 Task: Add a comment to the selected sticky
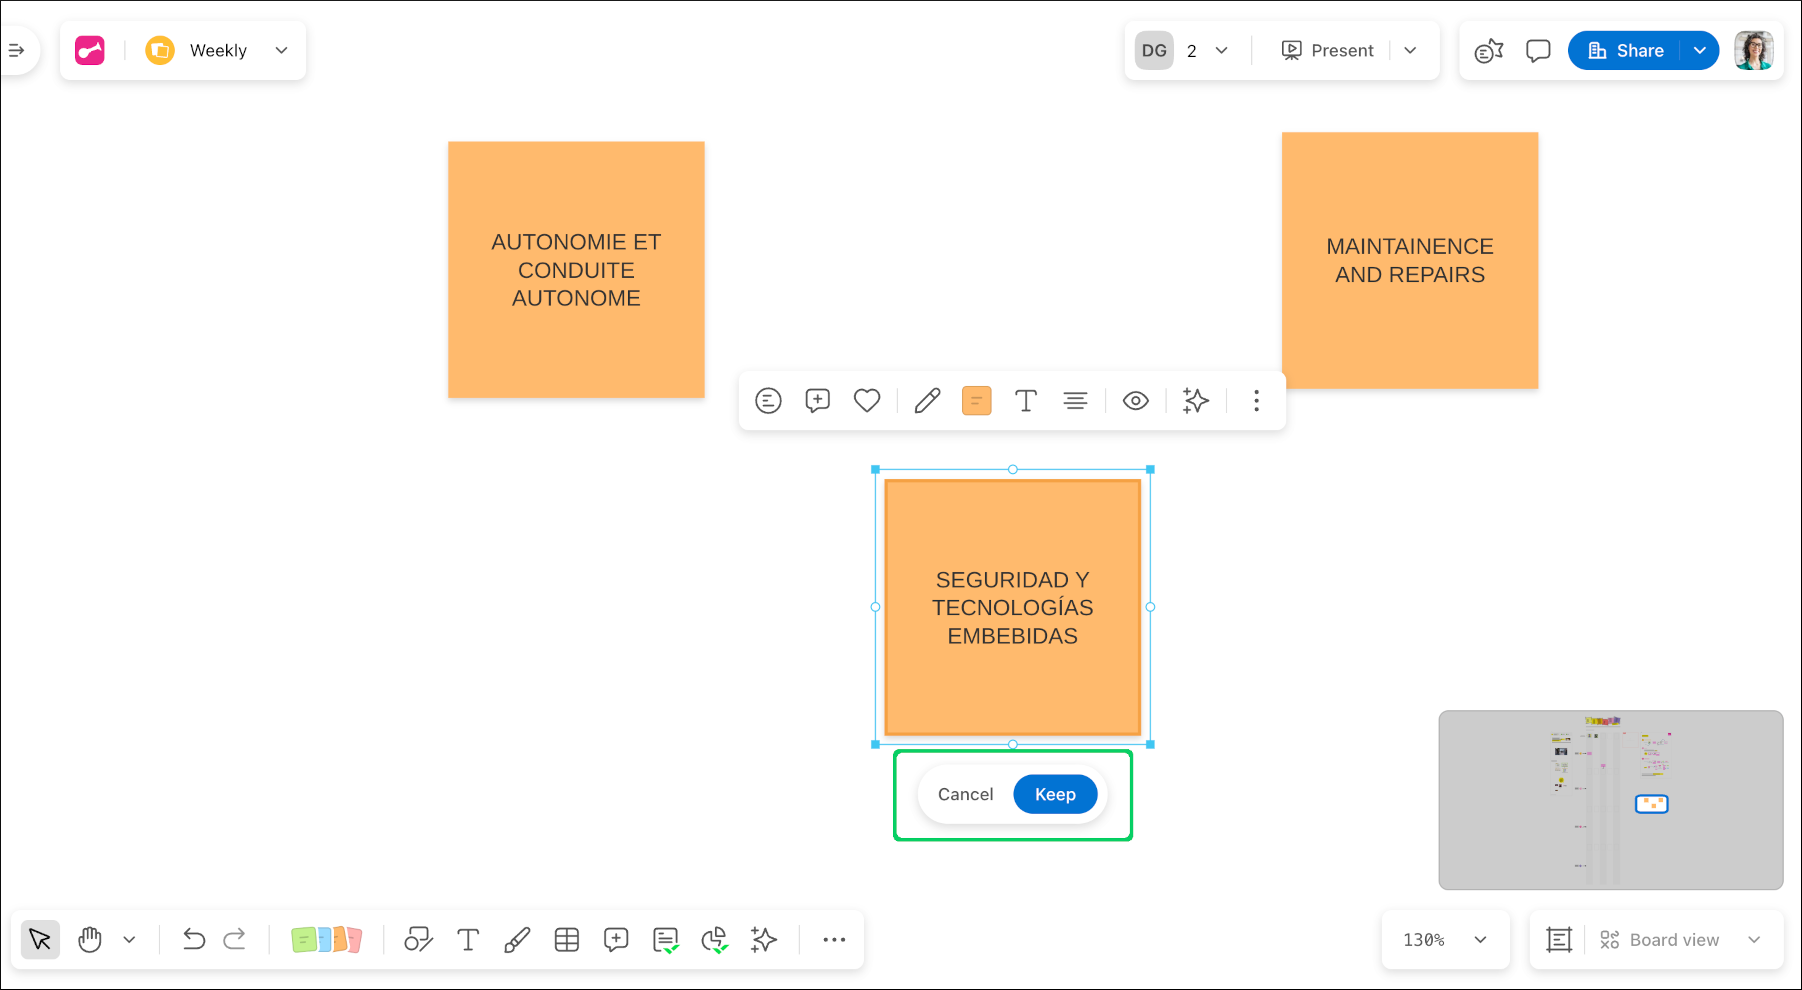click(817, 401)
